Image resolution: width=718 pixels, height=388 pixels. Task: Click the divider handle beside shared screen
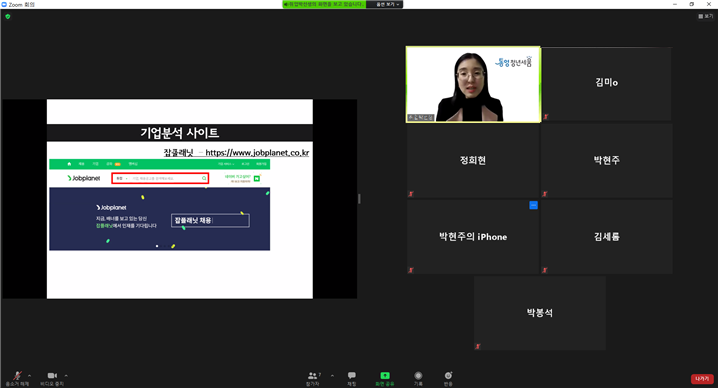click(359, 199)
